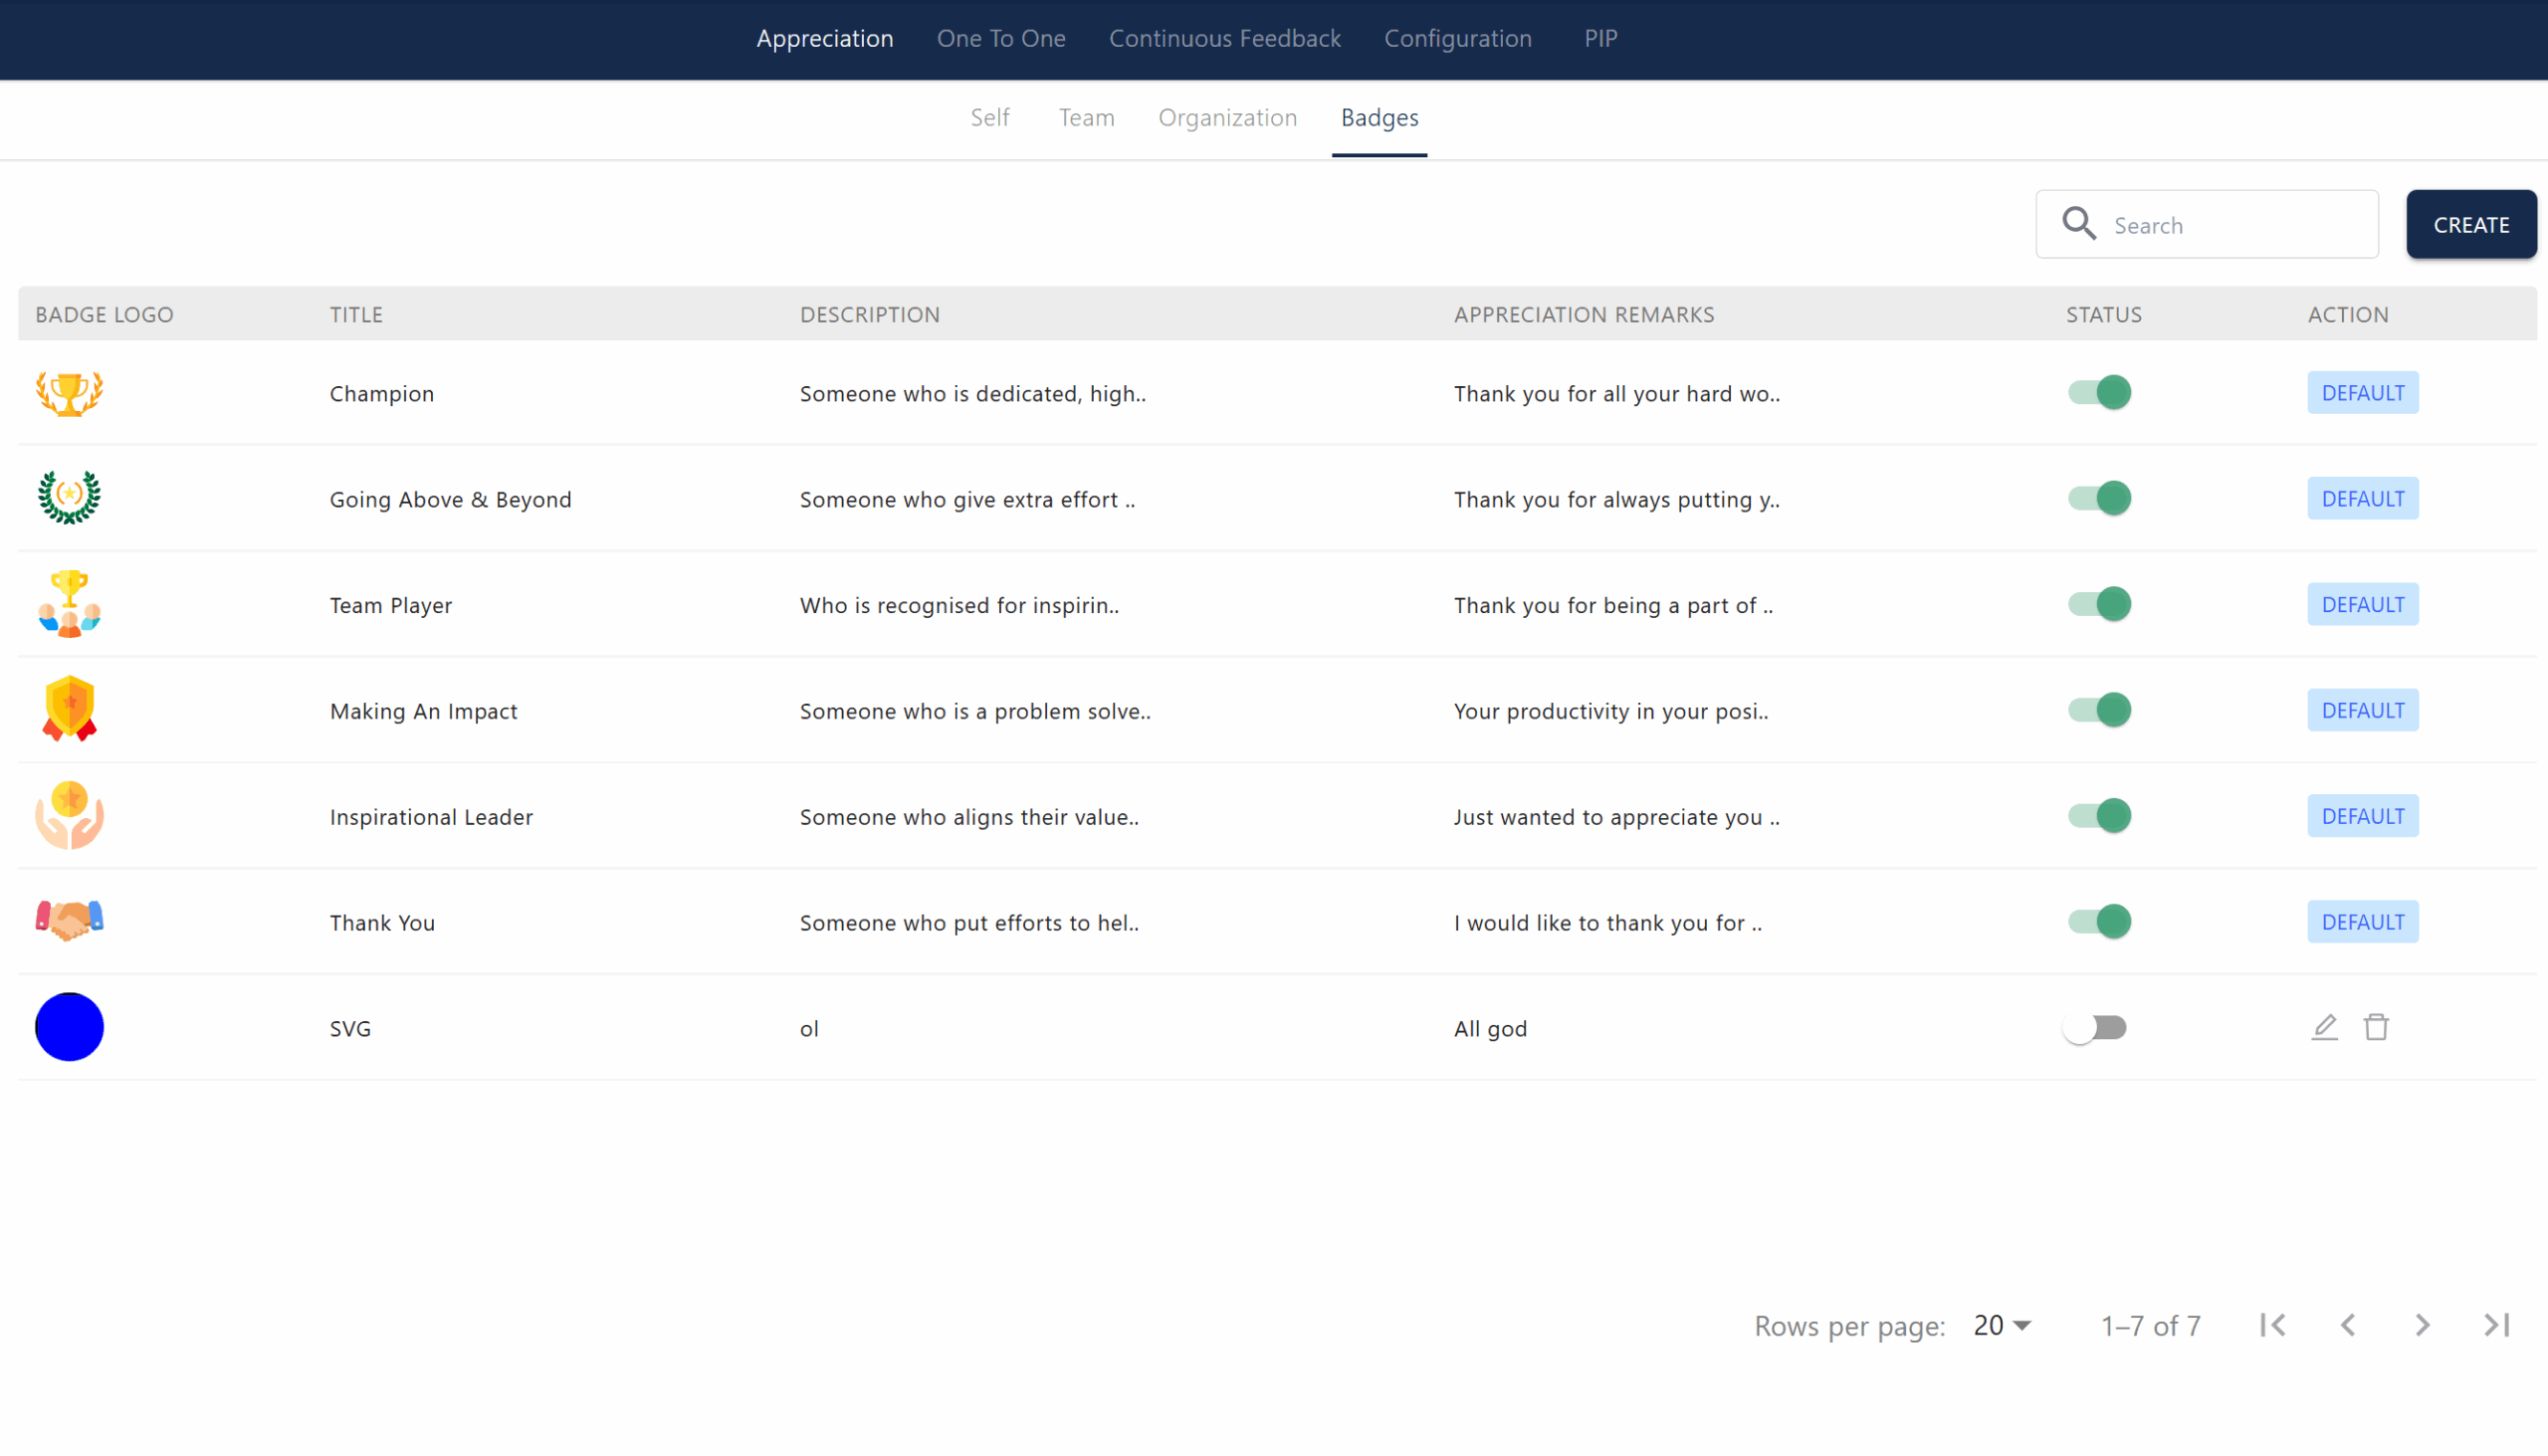Click the '1–7 of 7' pagination text
The height and width of the screenshot is (1456, 2548).
(x=2150, y=1326)
